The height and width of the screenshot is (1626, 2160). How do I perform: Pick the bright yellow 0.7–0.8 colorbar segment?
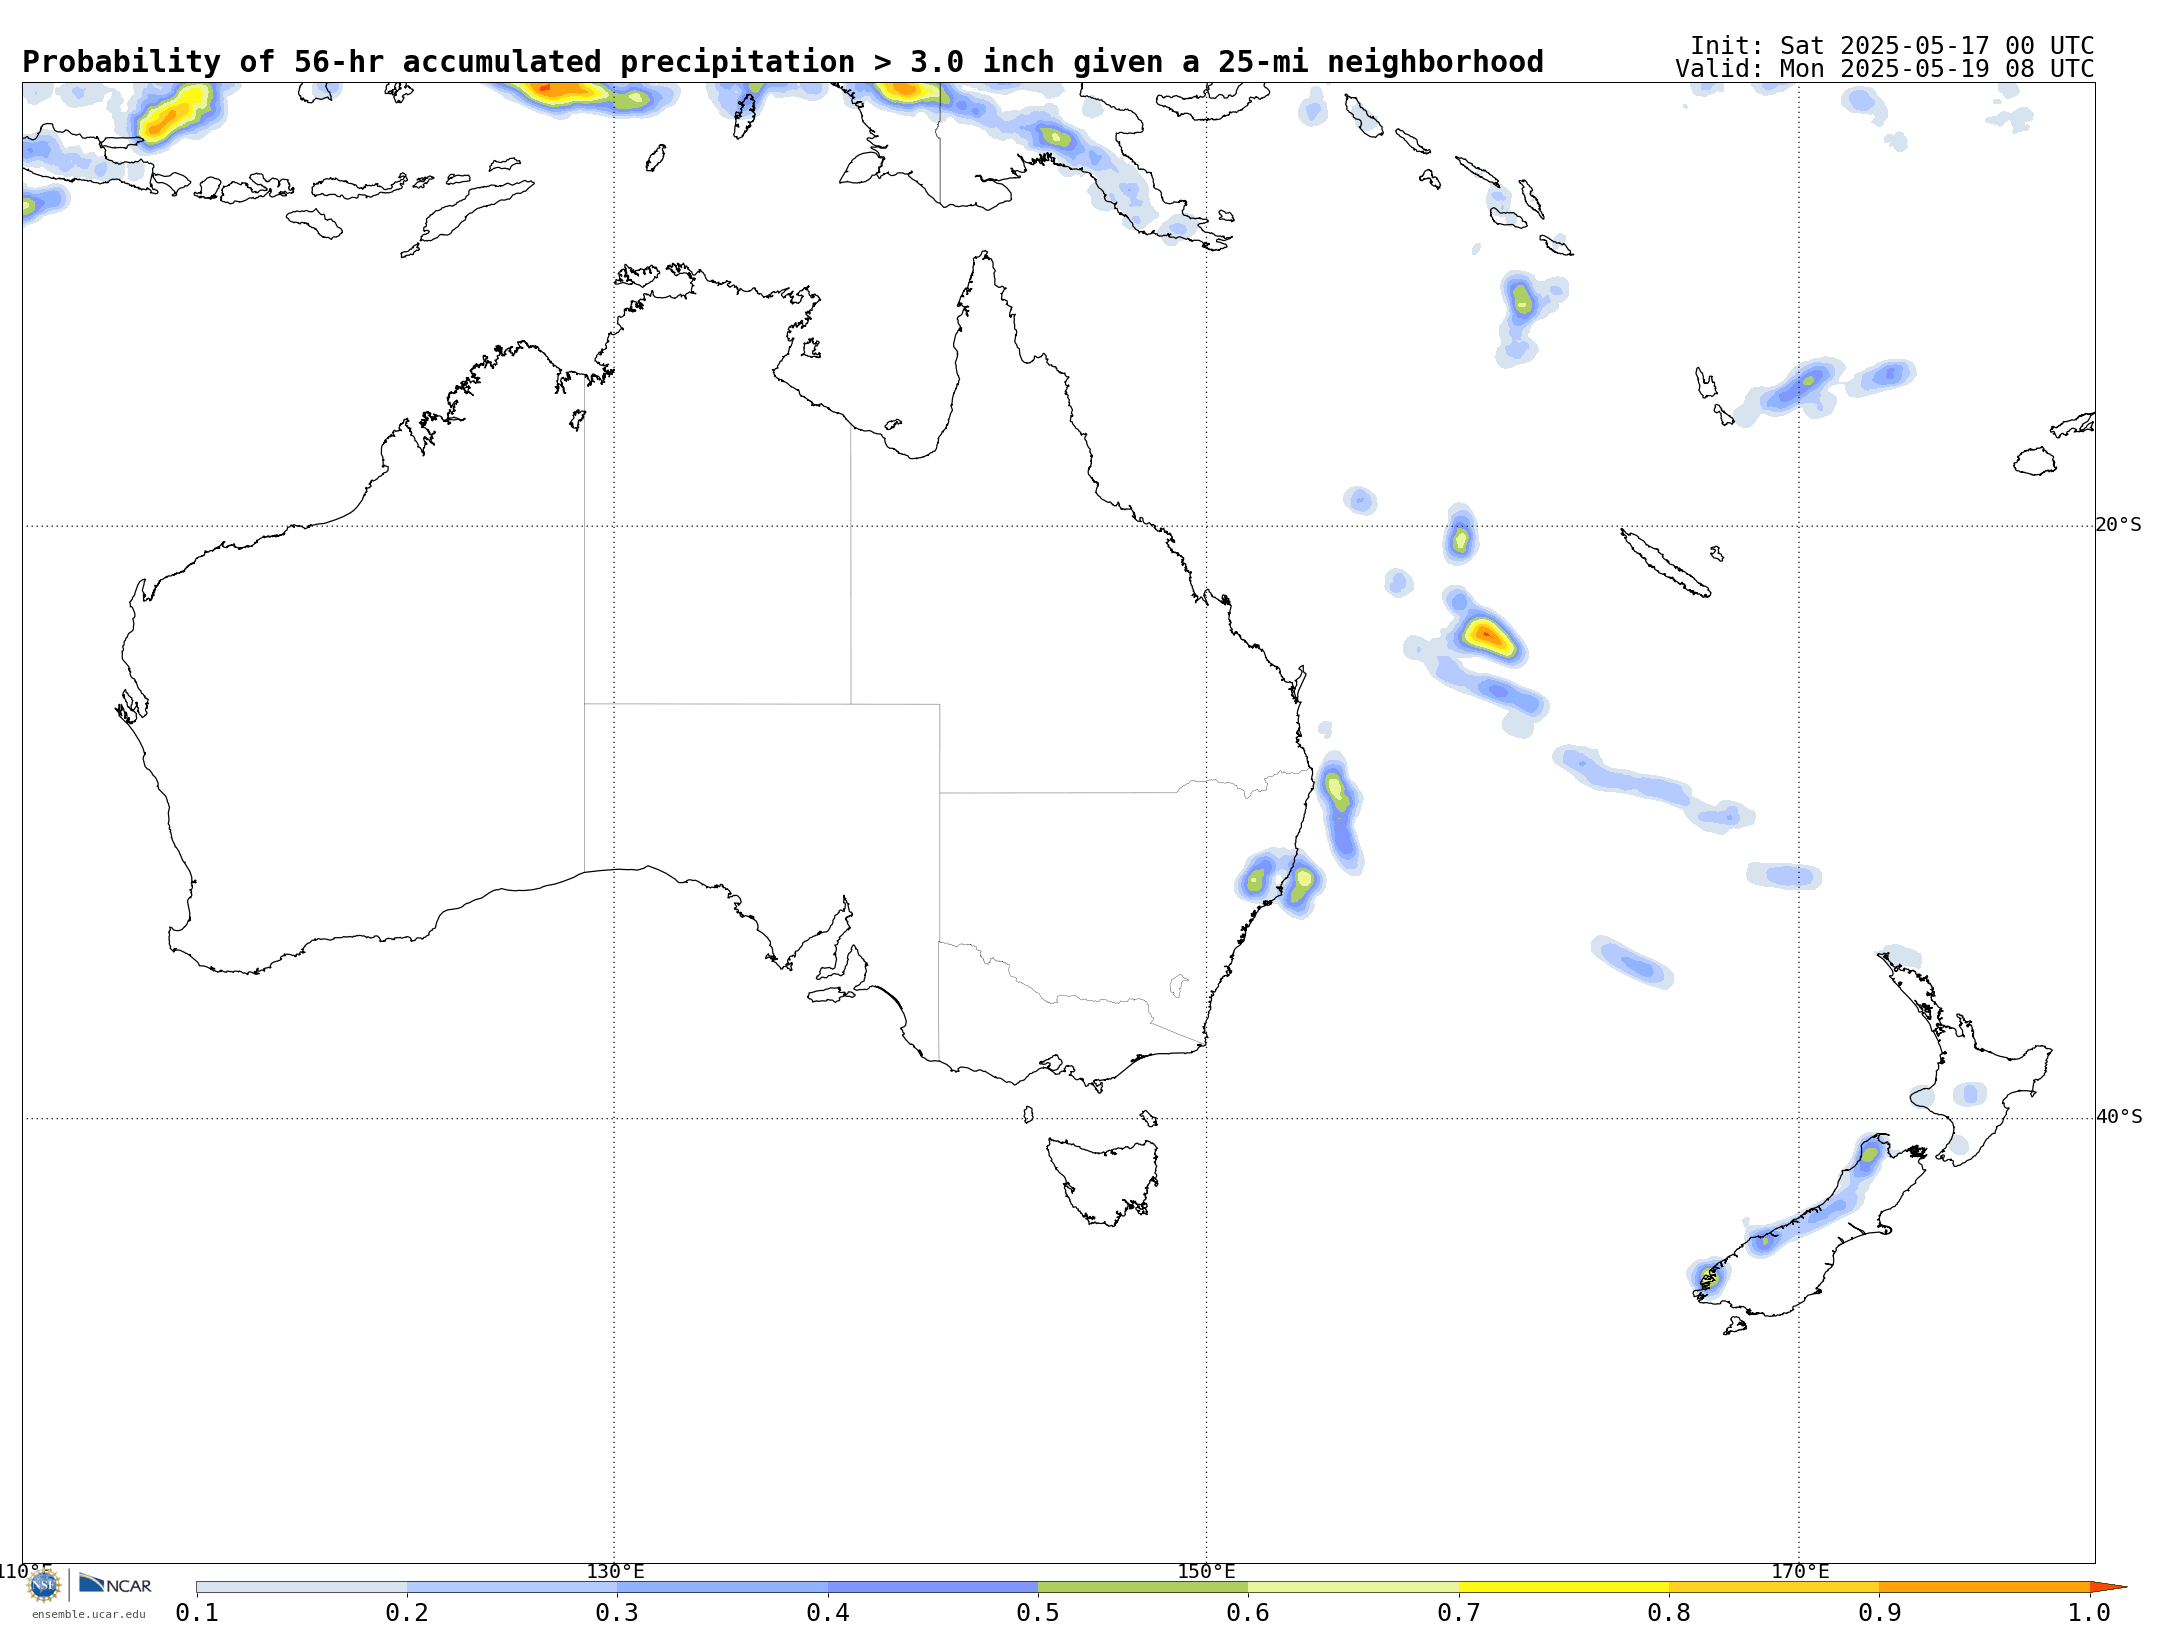click(1564, 1587)
